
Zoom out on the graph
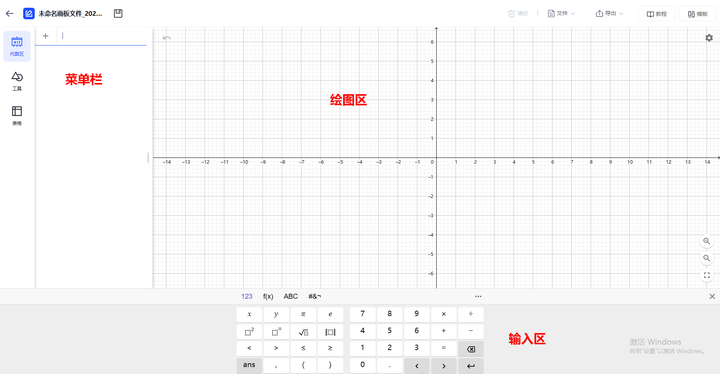click(707, 258)
